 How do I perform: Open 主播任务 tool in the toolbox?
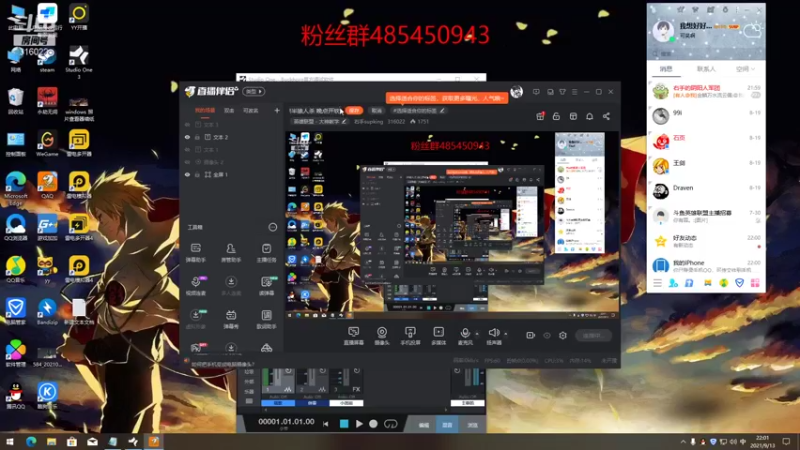266,253
